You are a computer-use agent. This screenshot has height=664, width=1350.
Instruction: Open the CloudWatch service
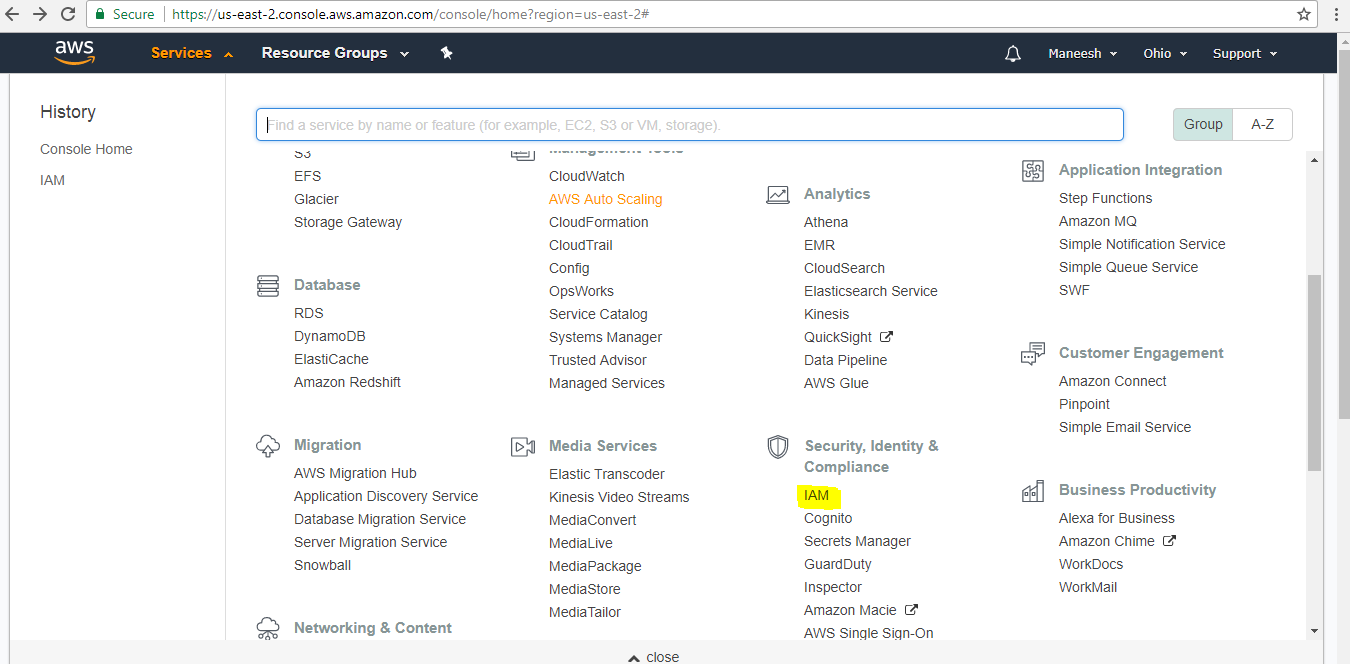pos(587,176)
